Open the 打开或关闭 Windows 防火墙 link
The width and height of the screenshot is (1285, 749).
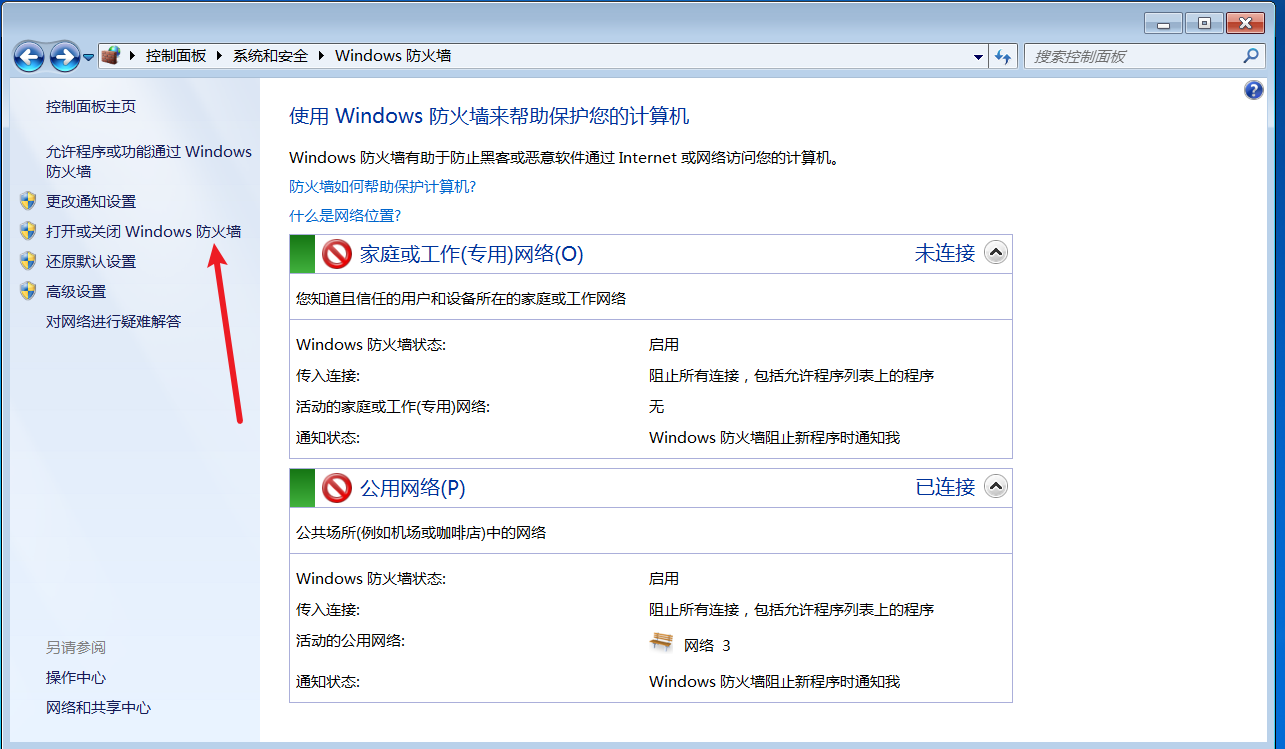coord(144,231)
